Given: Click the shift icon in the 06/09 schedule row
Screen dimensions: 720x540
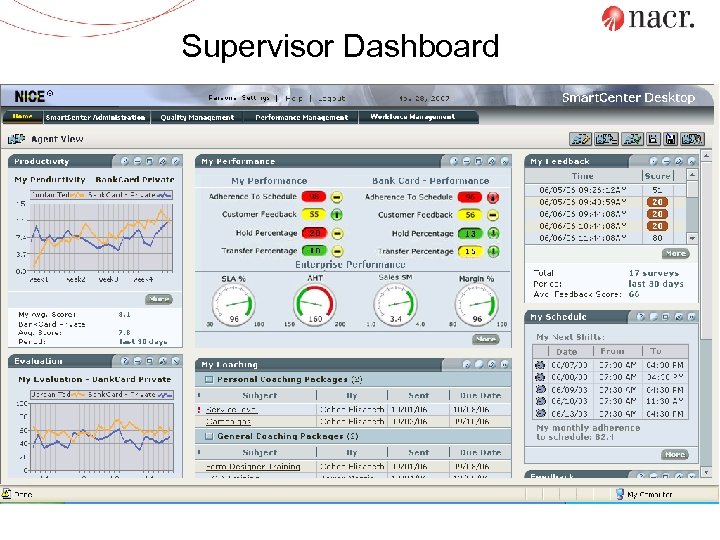Looking at the screenshot, I should click(x=540, y=389).
